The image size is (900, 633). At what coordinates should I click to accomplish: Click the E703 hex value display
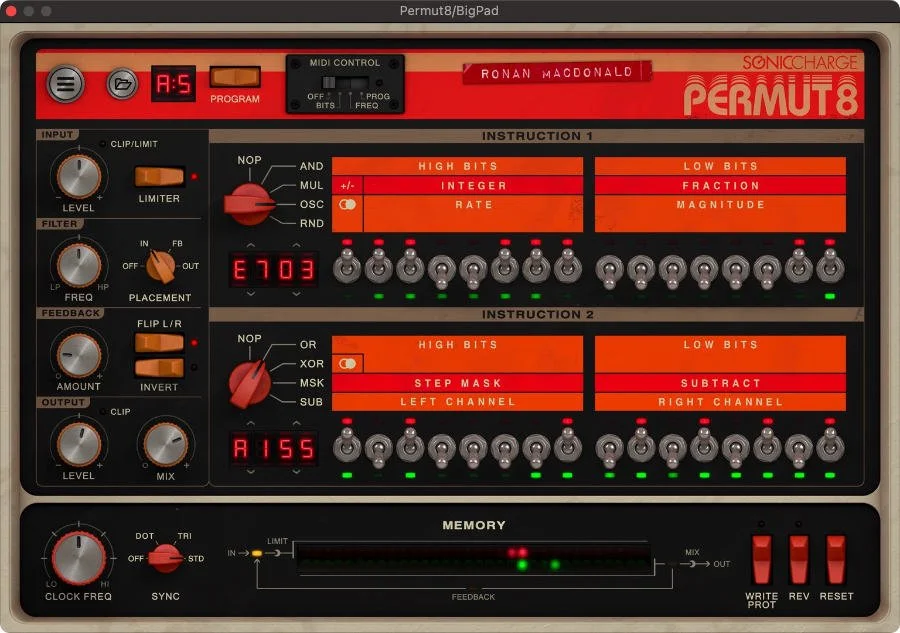[274, 269]
